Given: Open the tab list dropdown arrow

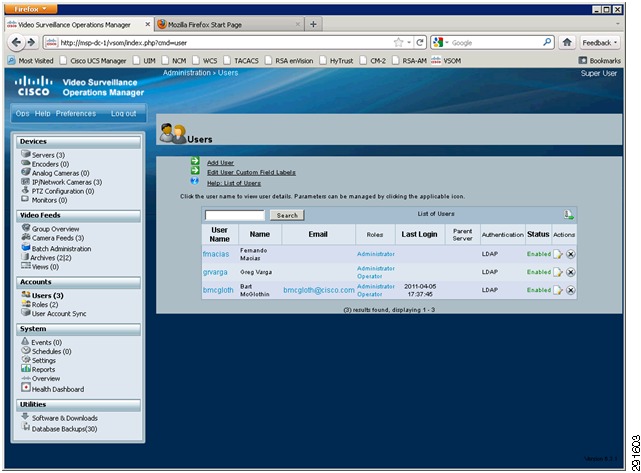Looking at the screenshot, I should click(617, 24).
